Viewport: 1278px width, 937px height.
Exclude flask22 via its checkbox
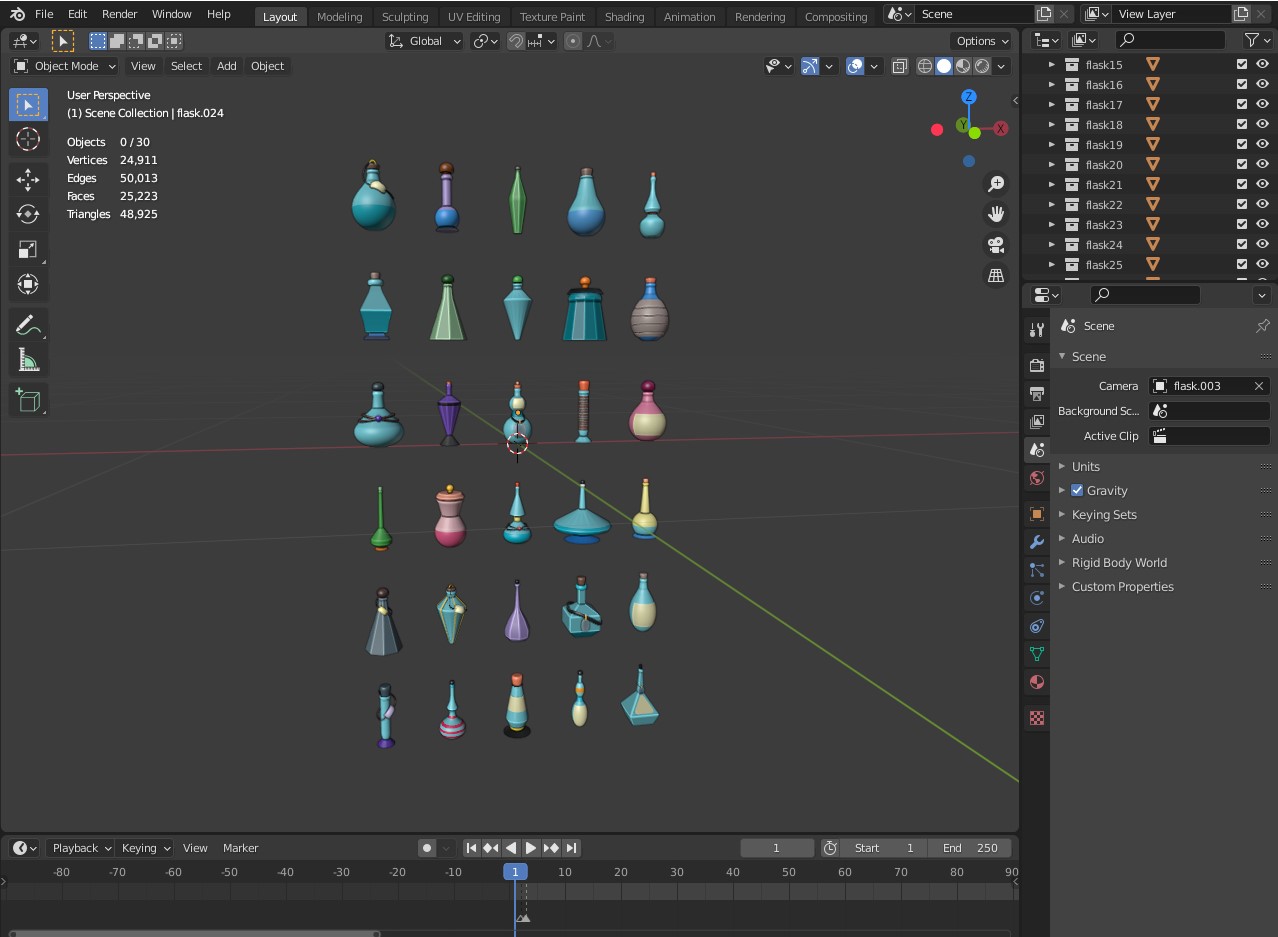point(1242,205)
